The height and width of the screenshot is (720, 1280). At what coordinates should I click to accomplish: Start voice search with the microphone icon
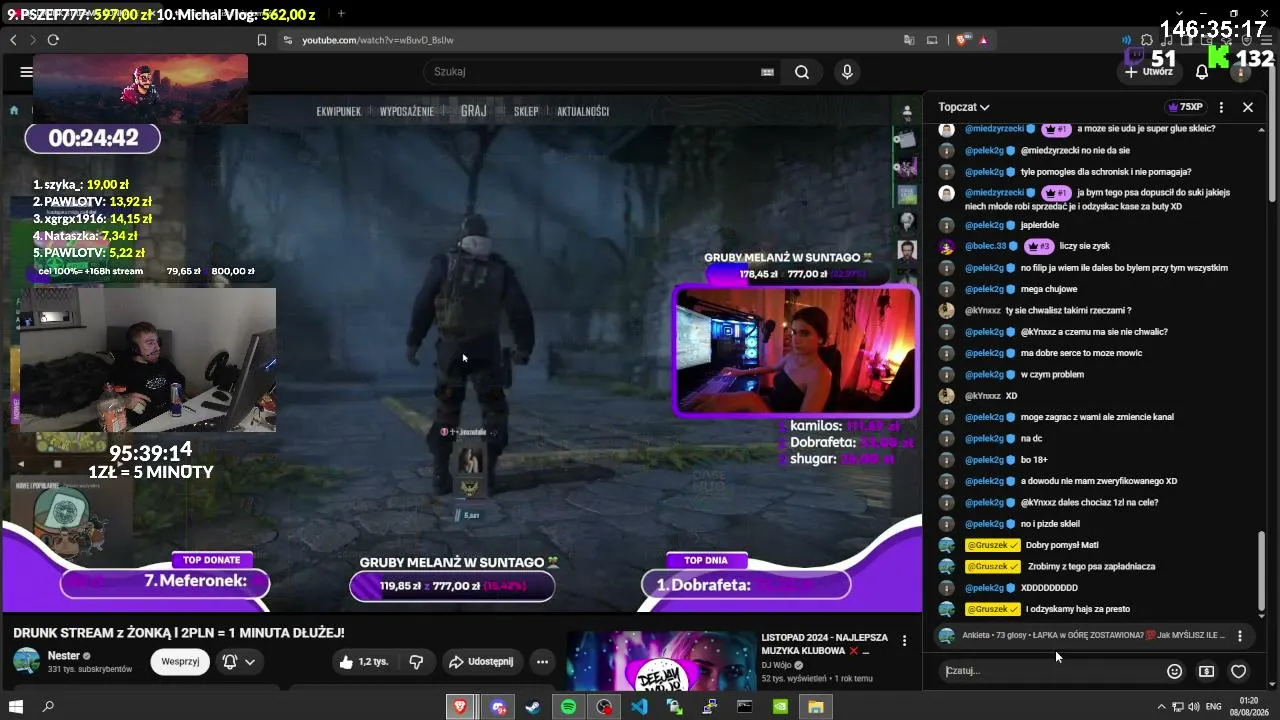click(x=847, y=72)
